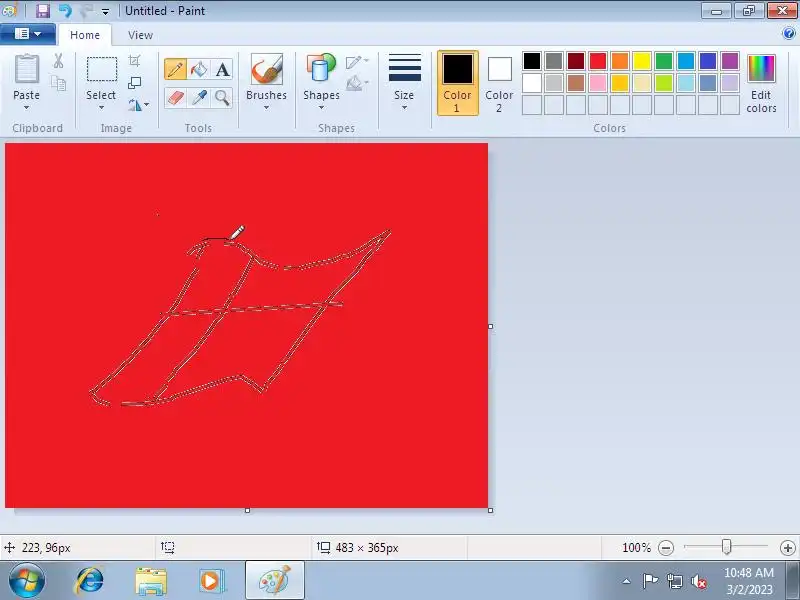Expand the Shapes dropdown arrow
This screenshot has width=800, height=600.
(x=321, y=108)
